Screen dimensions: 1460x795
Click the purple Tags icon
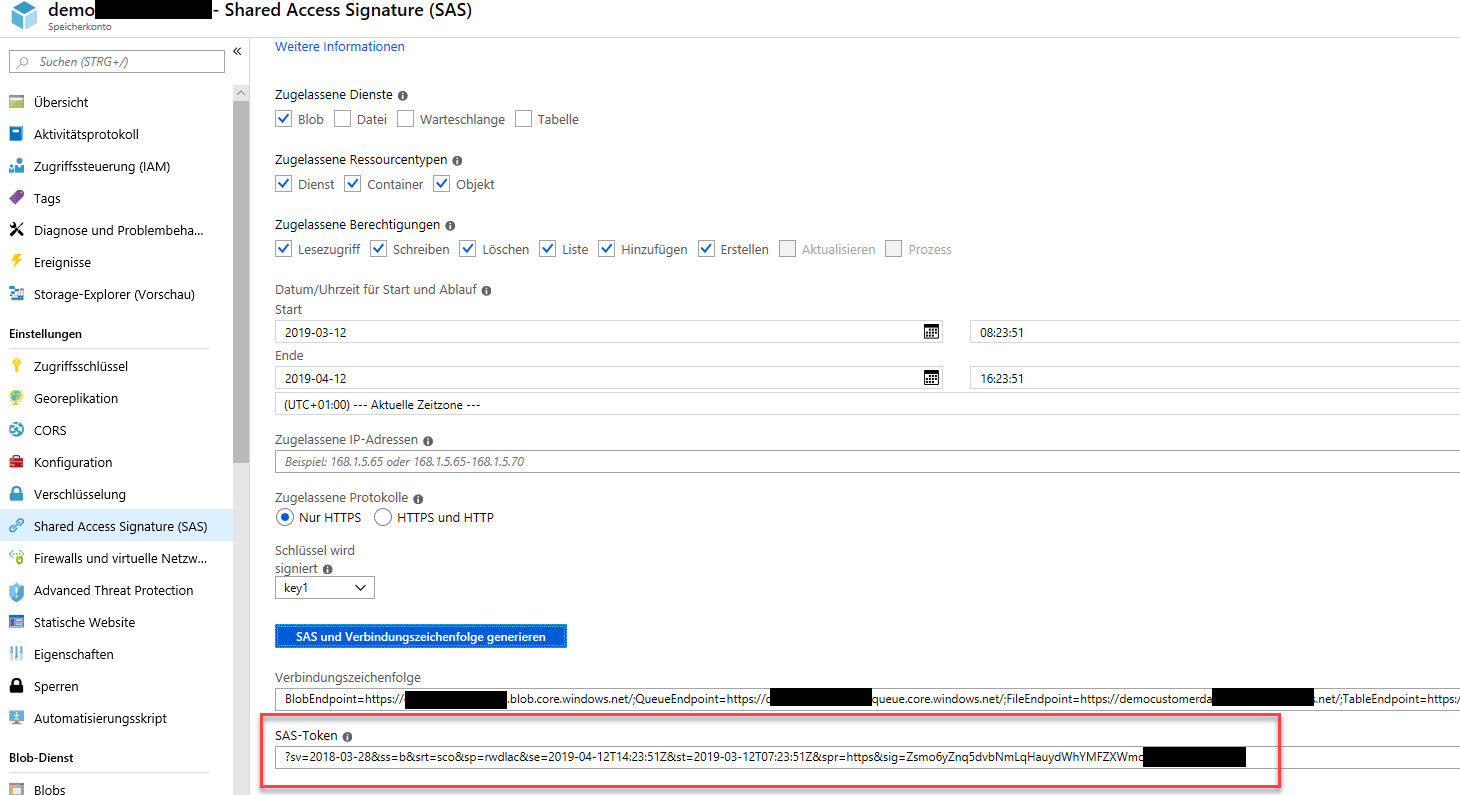click(x=16, y=198)
